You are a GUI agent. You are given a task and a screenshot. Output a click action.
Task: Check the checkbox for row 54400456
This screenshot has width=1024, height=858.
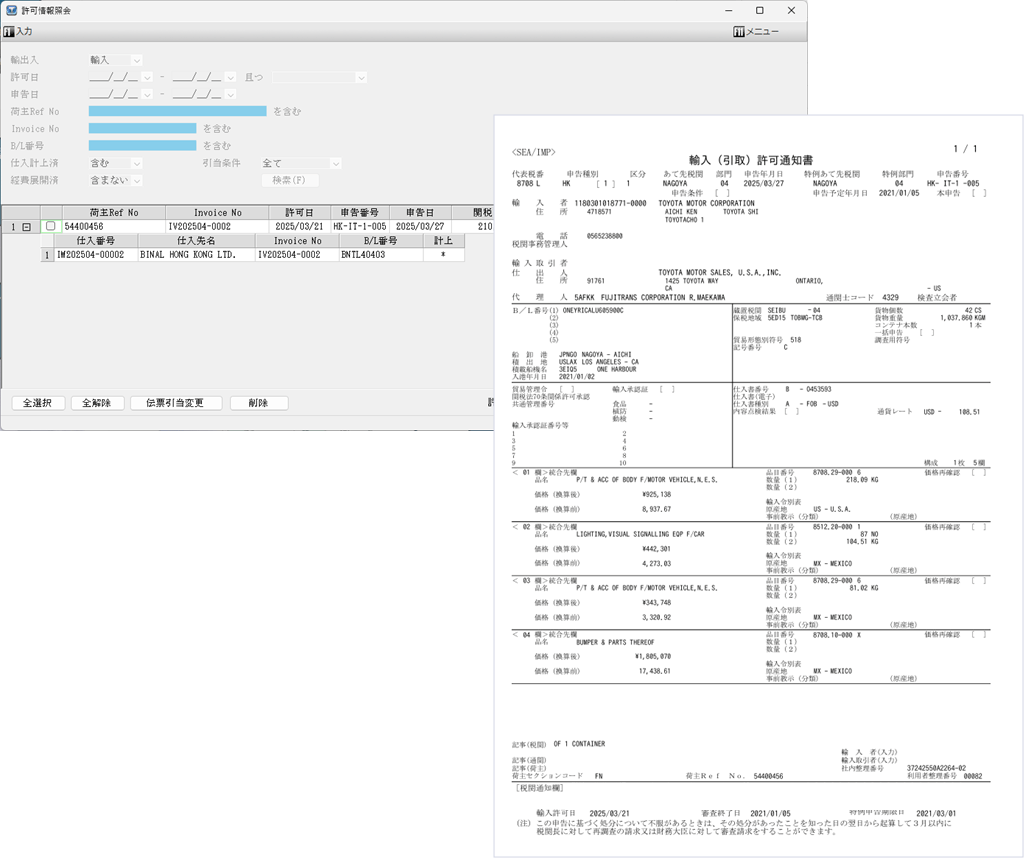pyautogui.click(x=51, y=227)
